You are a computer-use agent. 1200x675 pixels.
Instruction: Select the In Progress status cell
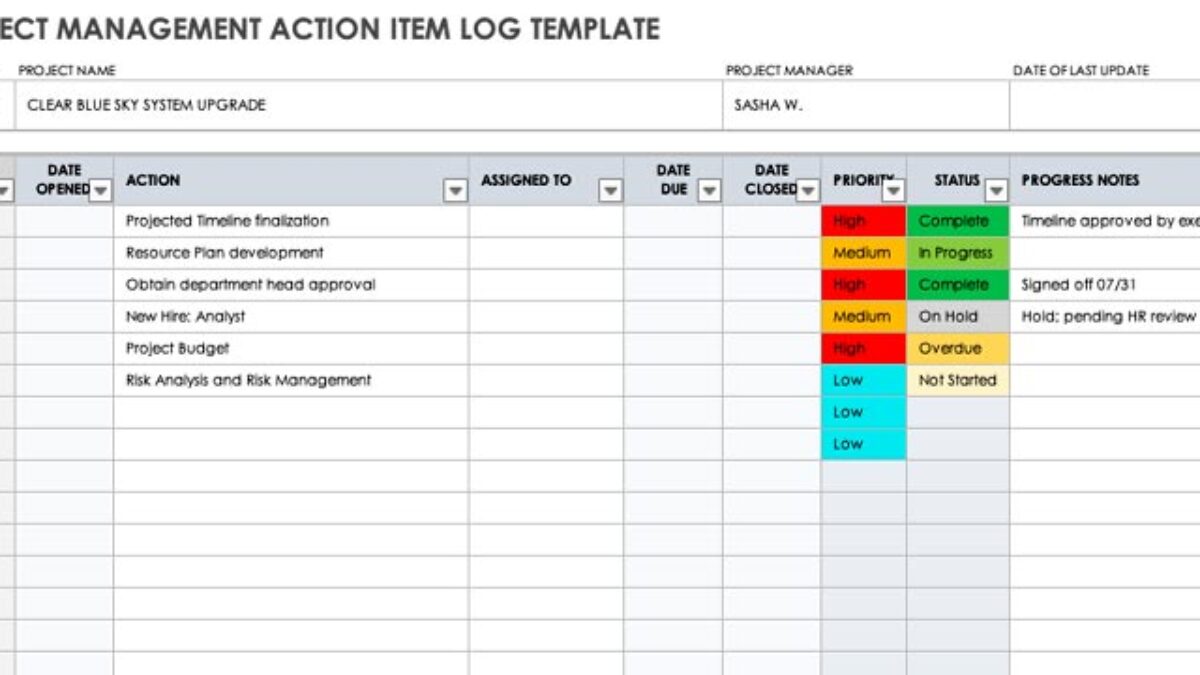957,253
